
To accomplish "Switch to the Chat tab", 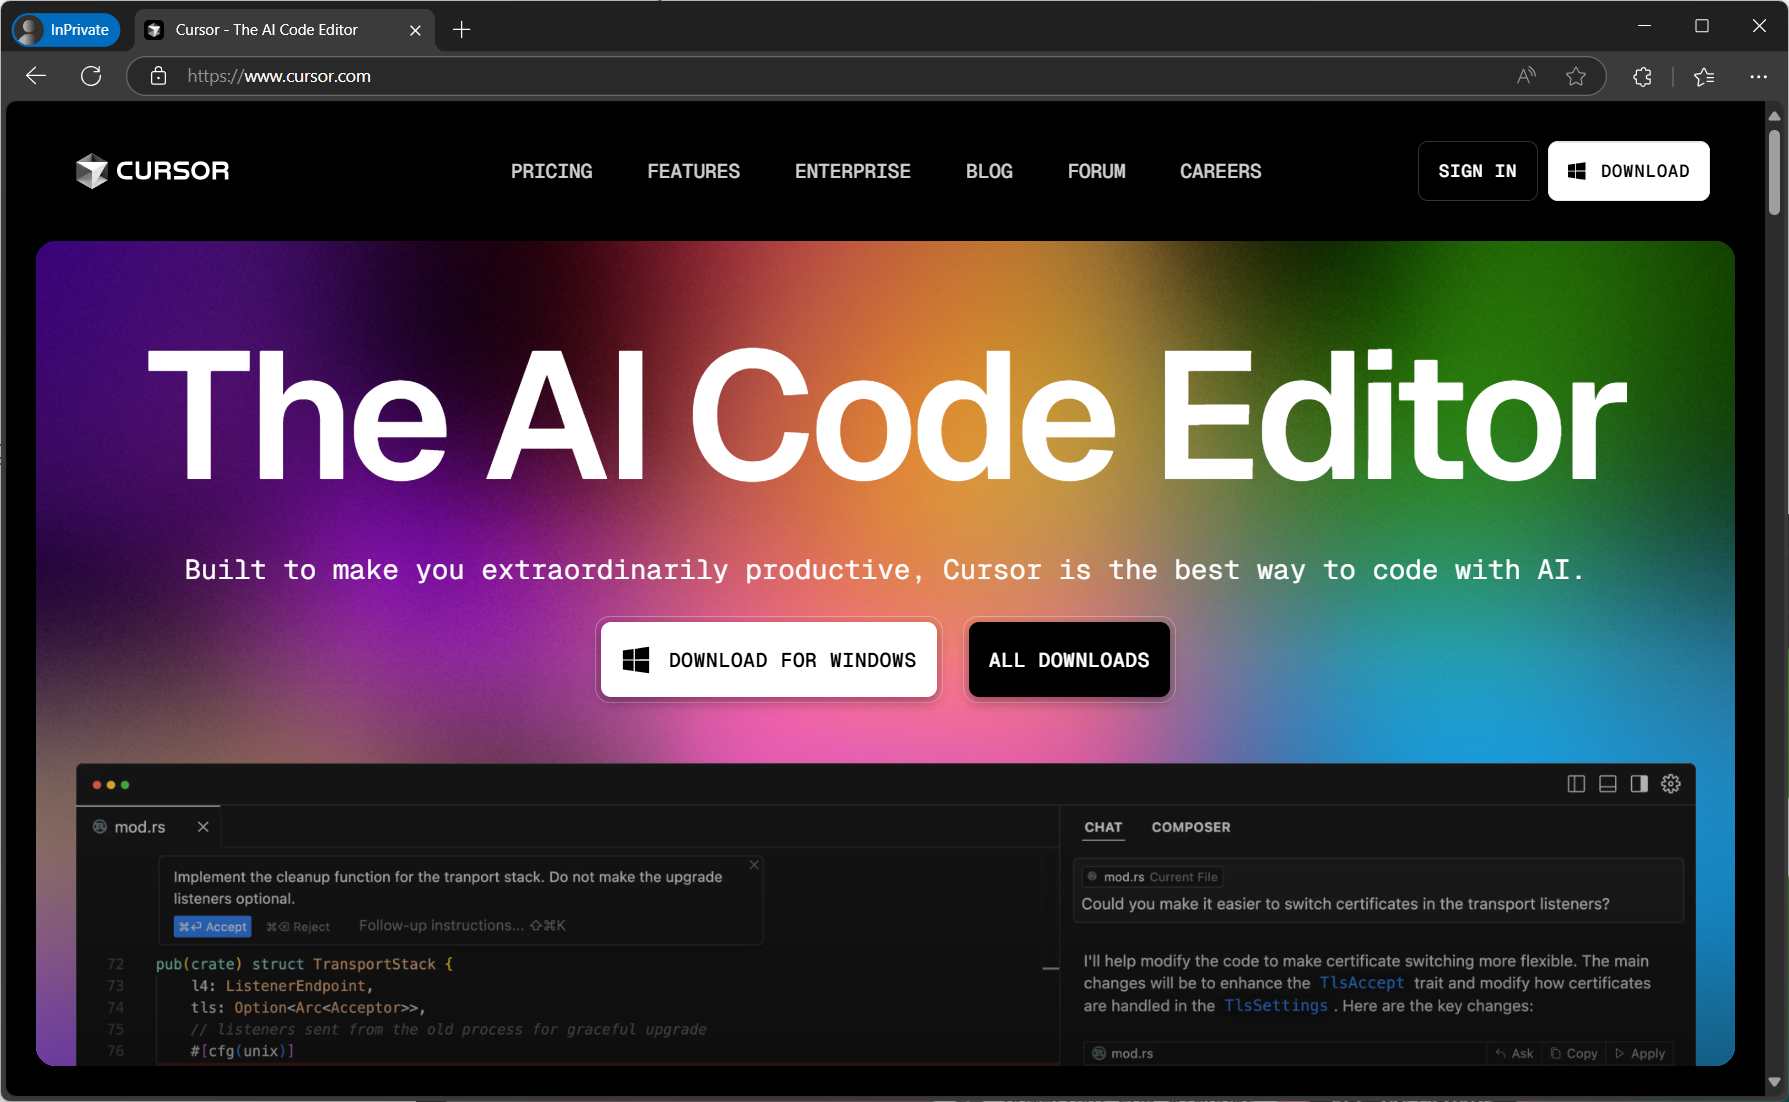I will tap(1103, 827).
